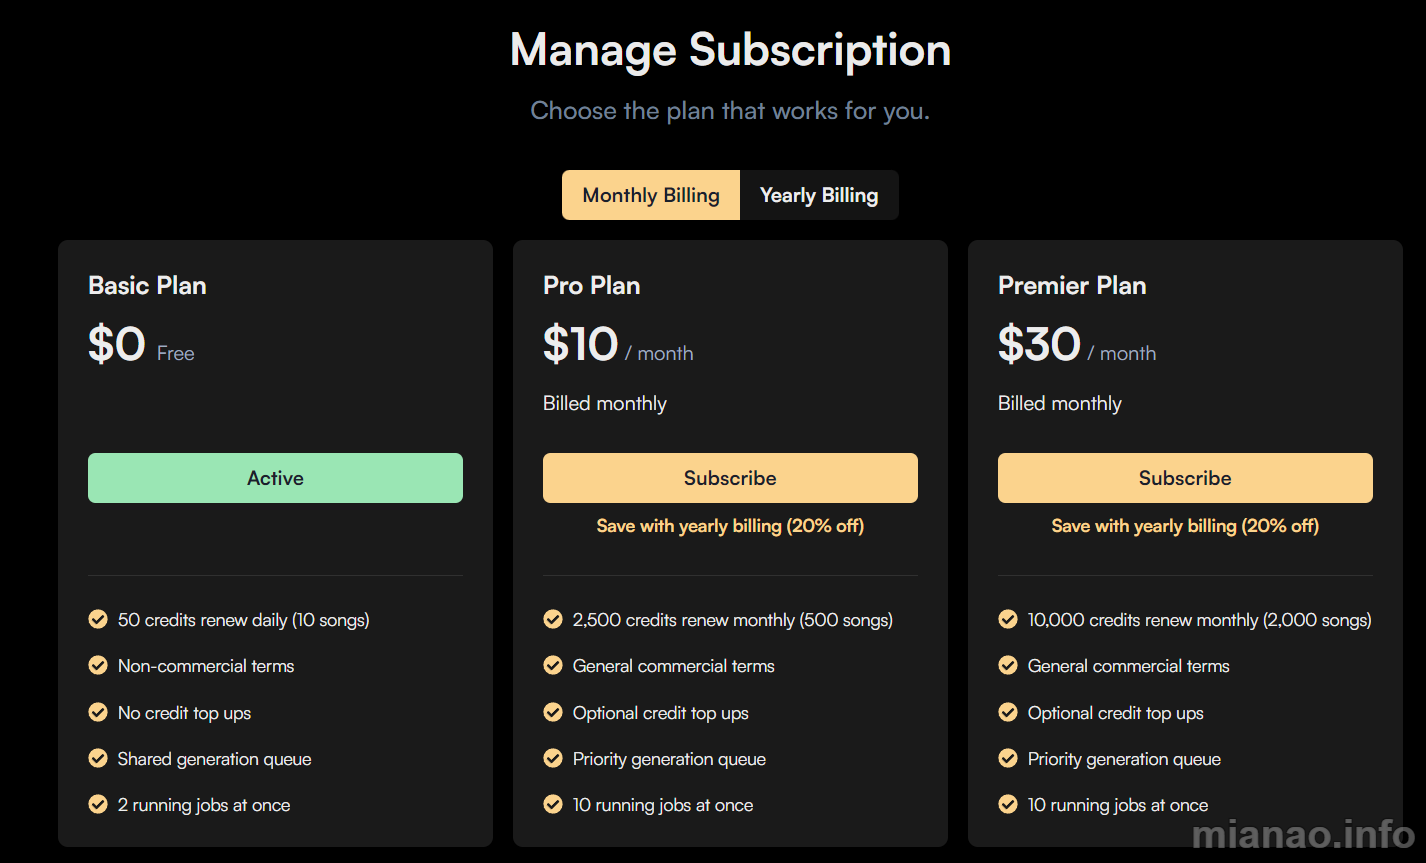Subscribe to the Pro Plan

(730, 478)
